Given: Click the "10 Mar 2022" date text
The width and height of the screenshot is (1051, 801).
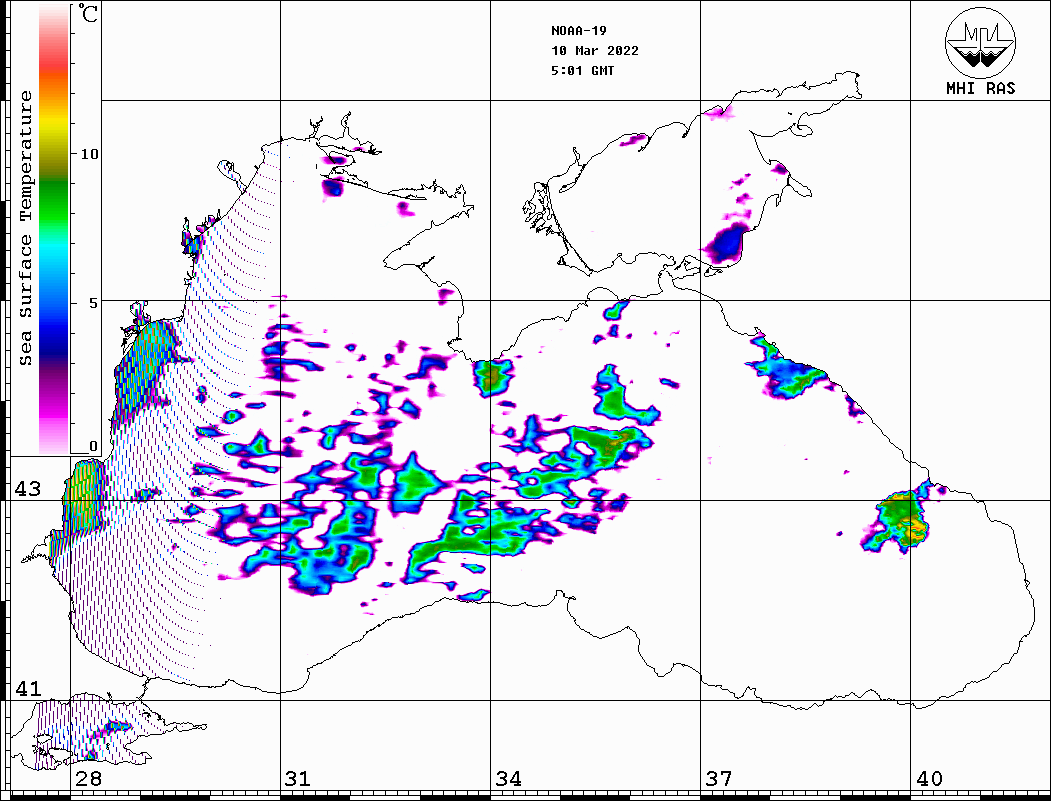Looking at the screenshot, I should coord(595,51).
